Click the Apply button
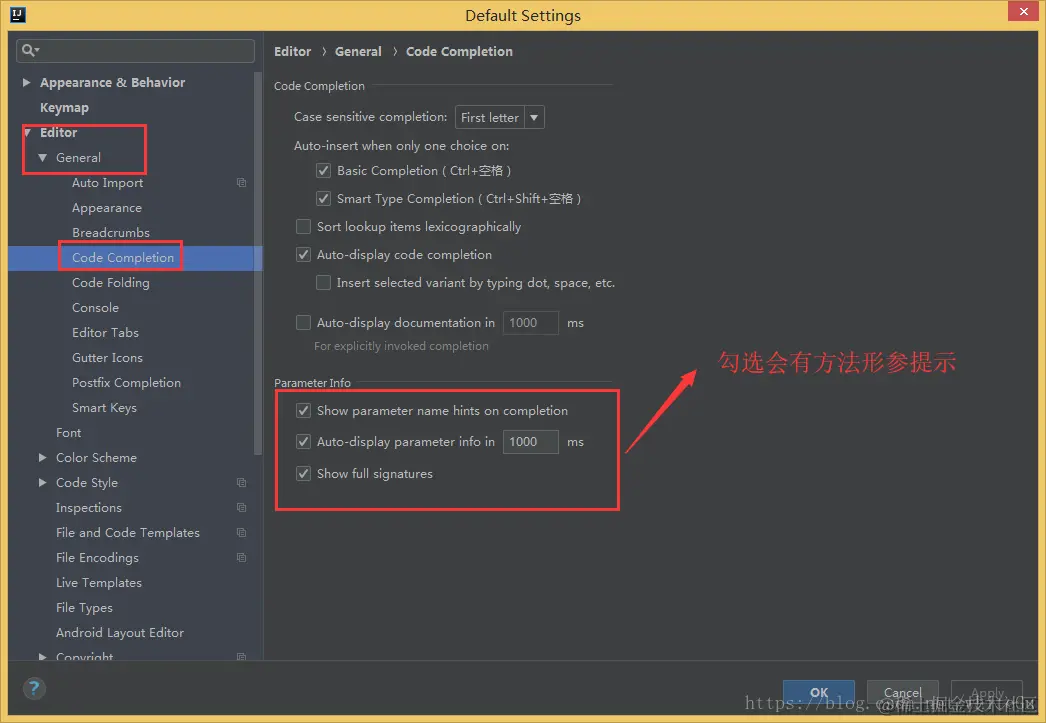The image size is (1046, 723). point(987,692)
